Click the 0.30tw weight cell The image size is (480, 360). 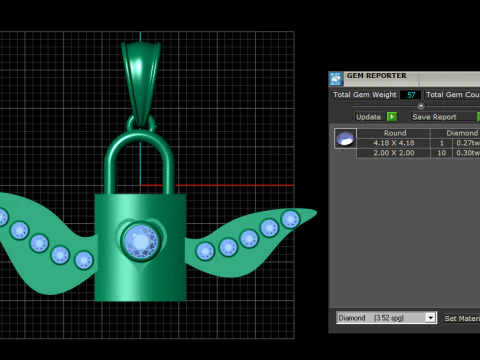(x=467, y=153)
